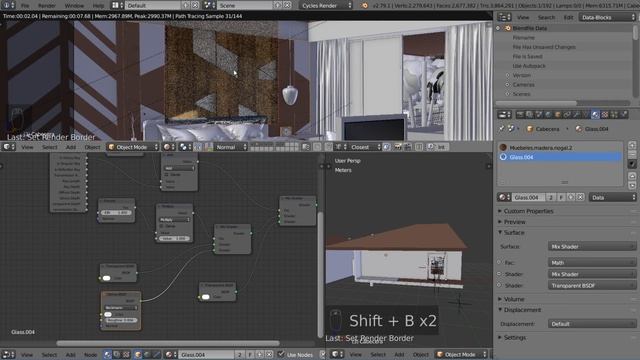
Task: Click the Fac Math button
Action: click(591, 262)
